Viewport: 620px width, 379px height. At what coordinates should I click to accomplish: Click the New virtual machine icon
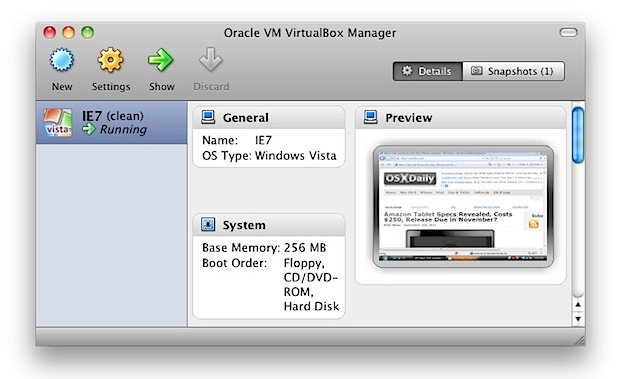click(62, 60)
